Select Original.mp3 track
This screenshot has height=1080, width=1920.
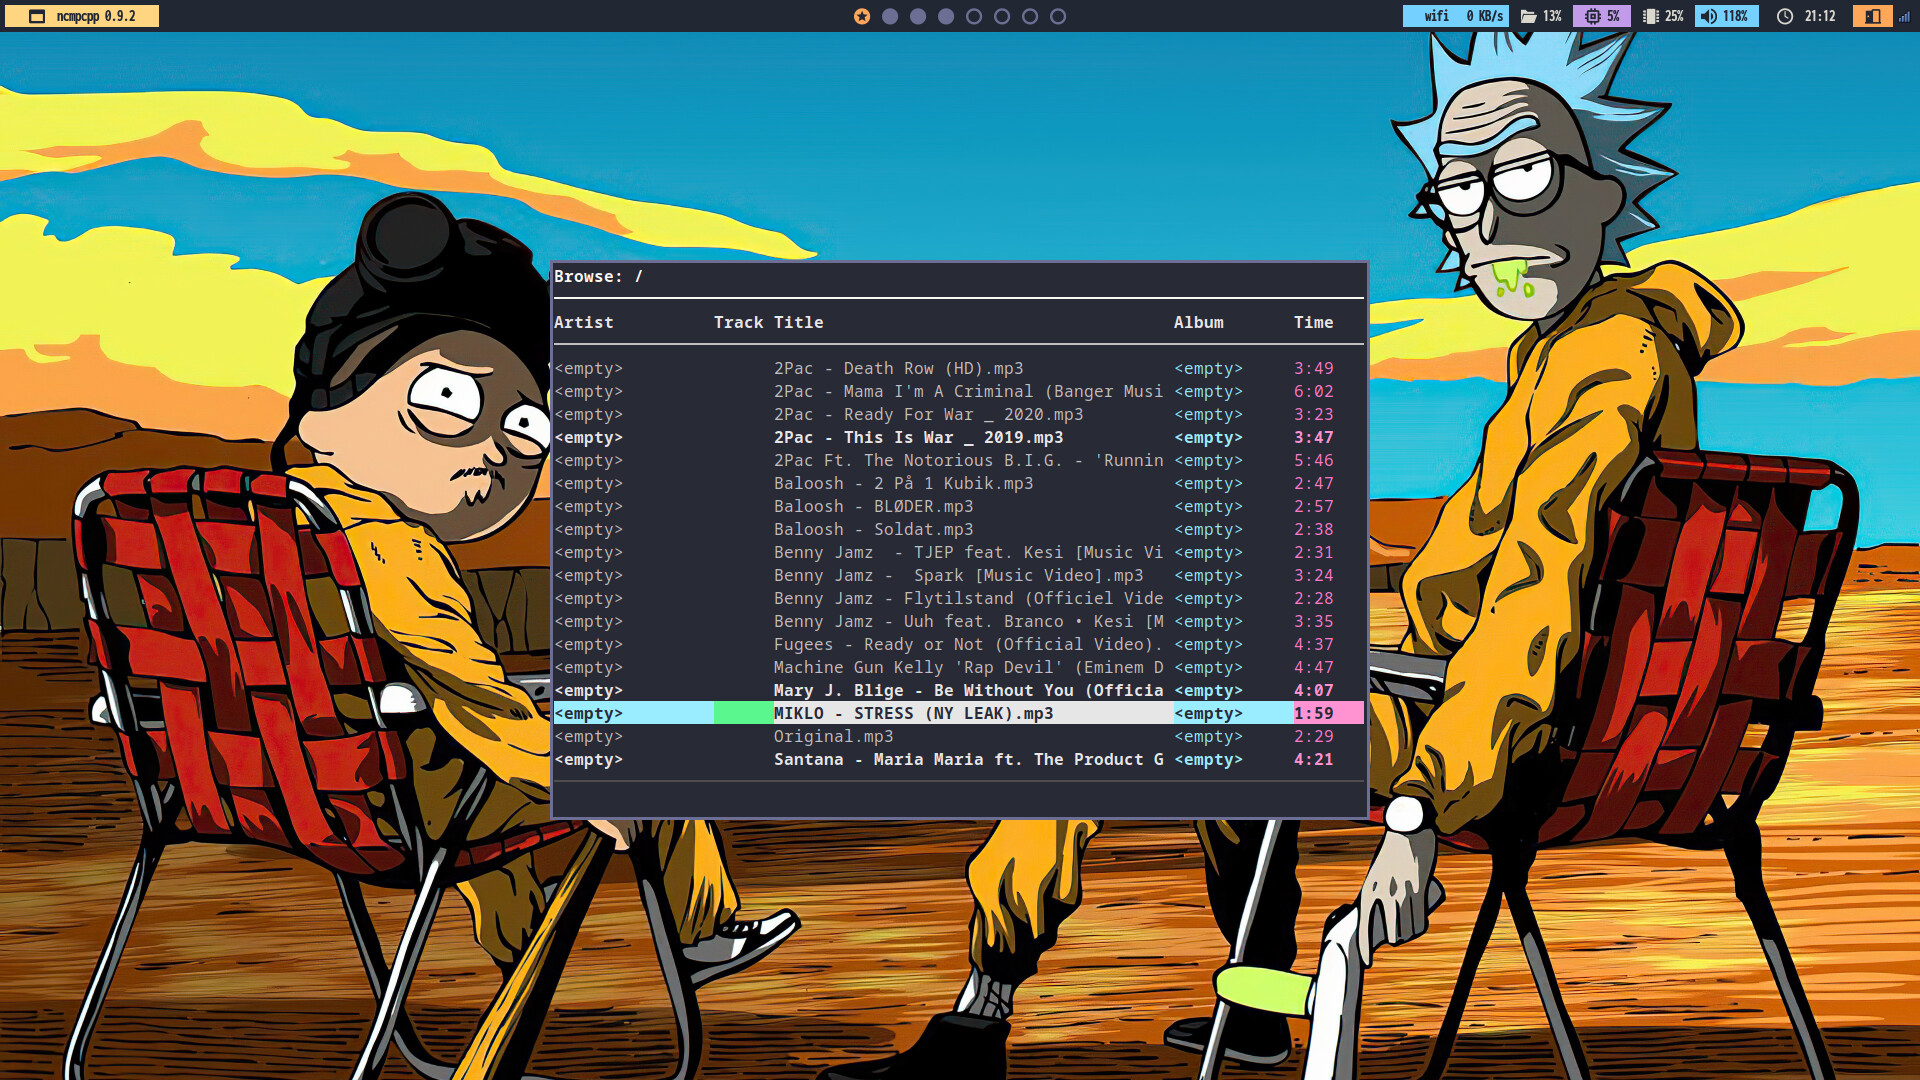point(959,736)
